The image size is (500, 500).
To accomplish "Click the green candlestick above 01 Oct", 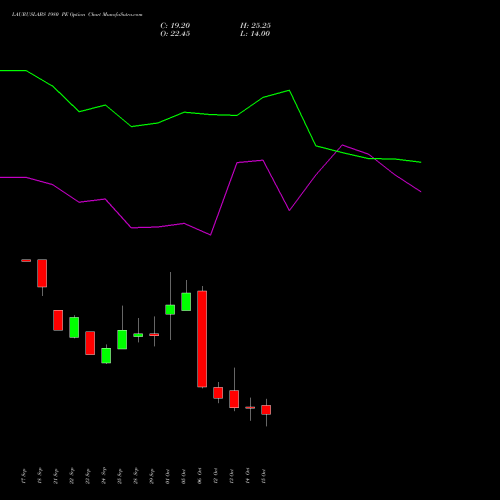I will [170, 309].
